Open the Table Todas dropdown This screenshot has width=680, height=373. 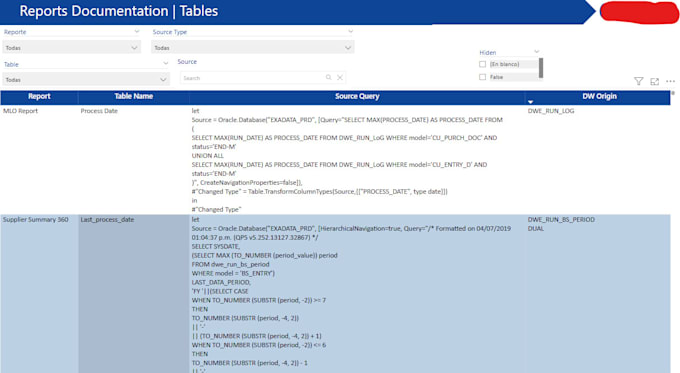click(x=86, y=80)
